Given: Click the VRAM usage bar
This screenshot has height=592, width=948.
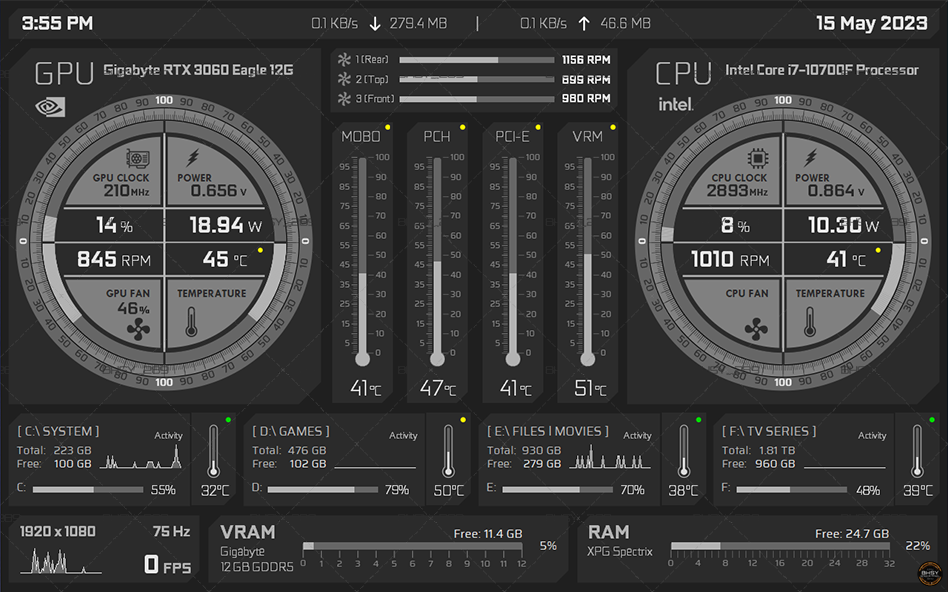Looking at the screenshot, I should [x=412, y=546].
